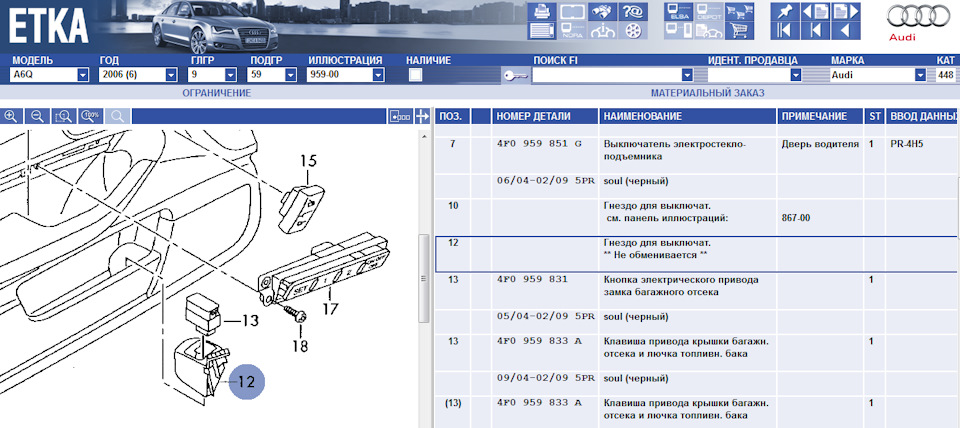
Task: Click the ETKA logo
Action: (x=48, y=27)
